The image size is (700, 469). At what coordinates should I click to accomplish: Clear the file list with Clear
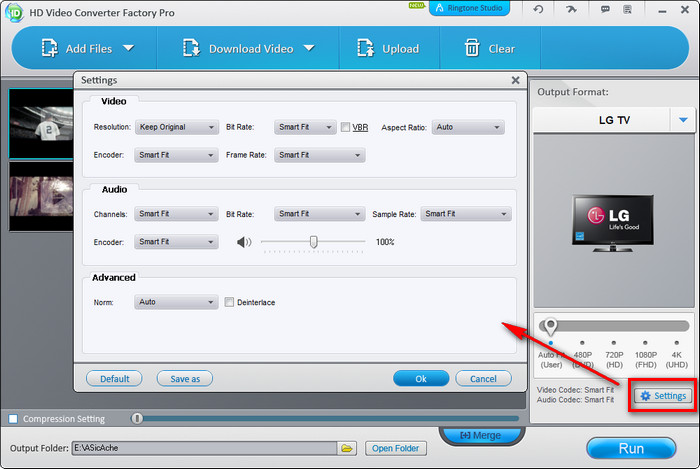click(x=489, y=48)
